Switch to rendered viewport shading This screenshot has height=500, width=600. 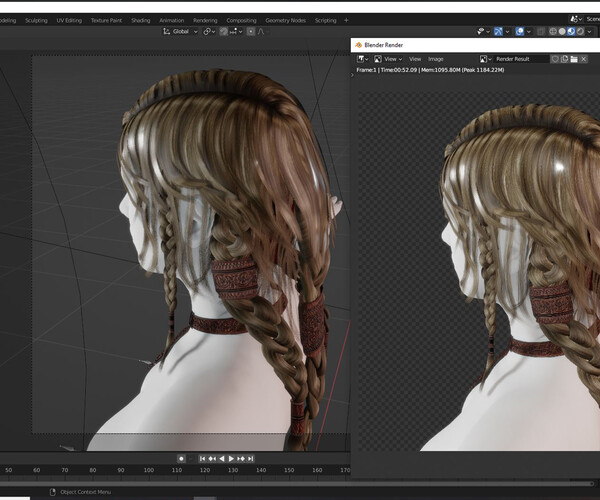coord(580,31)
